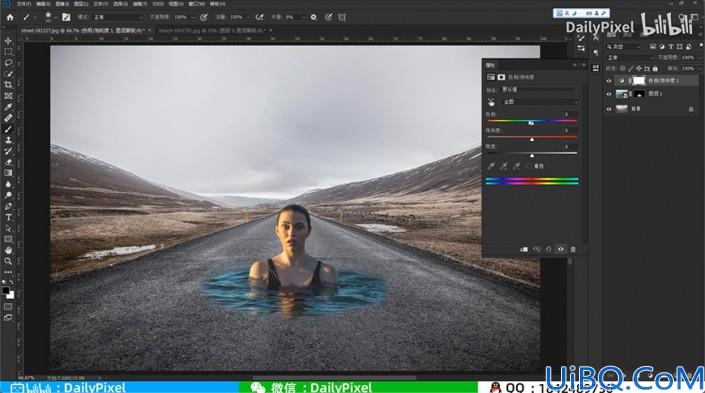Select the Blur tool
The image size is (705, 393).
point(8,184)
